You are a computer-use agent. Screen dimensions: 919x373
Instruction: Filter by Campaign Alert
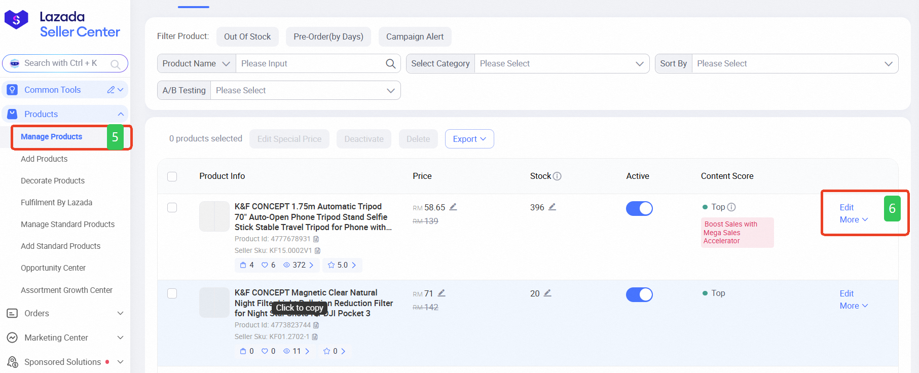click(415, 36)
